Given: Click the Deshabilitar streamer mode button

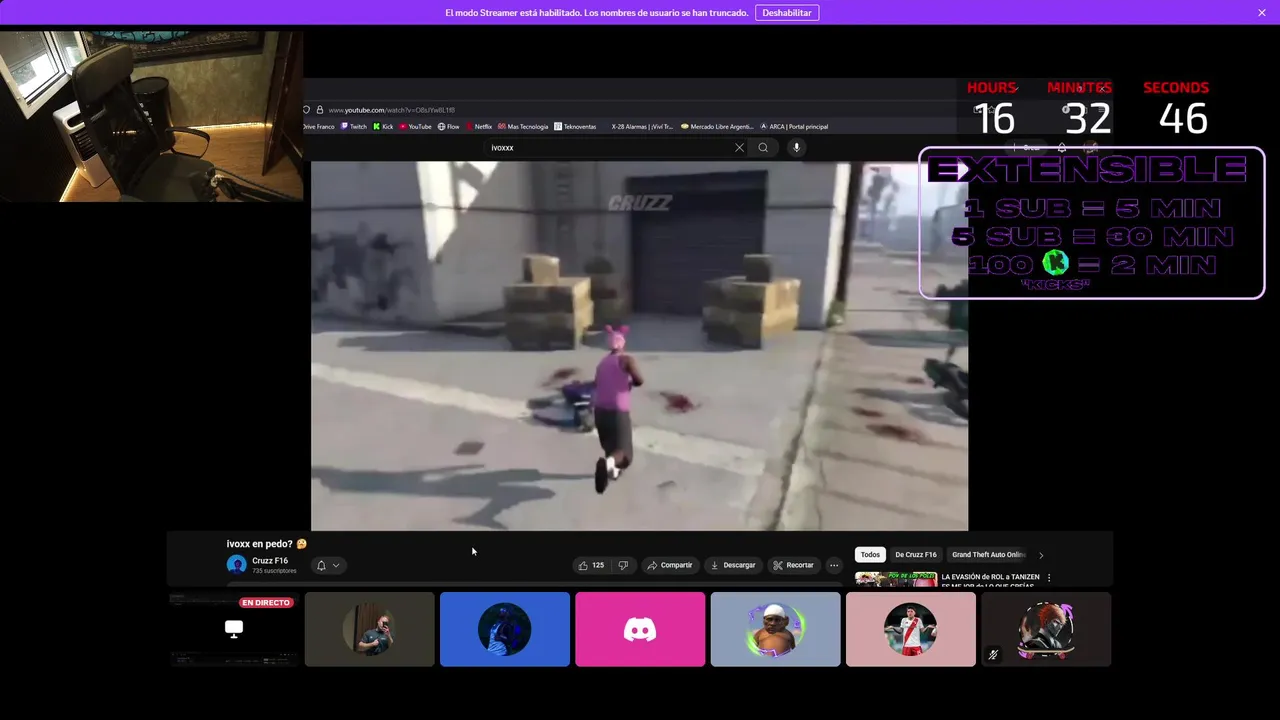Looking at the screenshot, I should 787,12.
